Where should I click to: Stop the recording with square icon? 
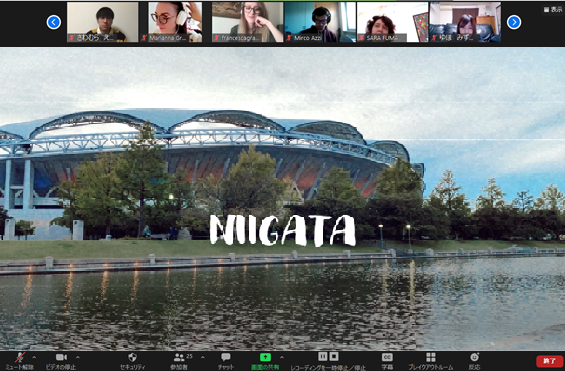click(x=334, y=357)
